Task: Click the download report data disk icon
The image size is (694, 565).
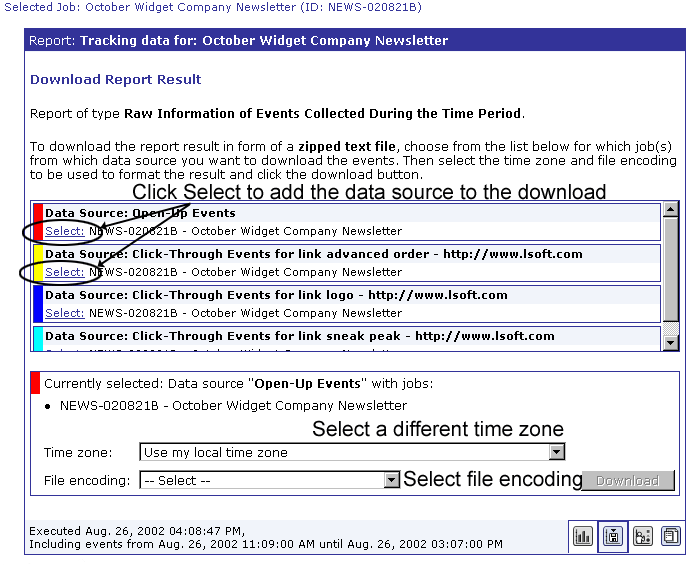Action: click(613, 537)
